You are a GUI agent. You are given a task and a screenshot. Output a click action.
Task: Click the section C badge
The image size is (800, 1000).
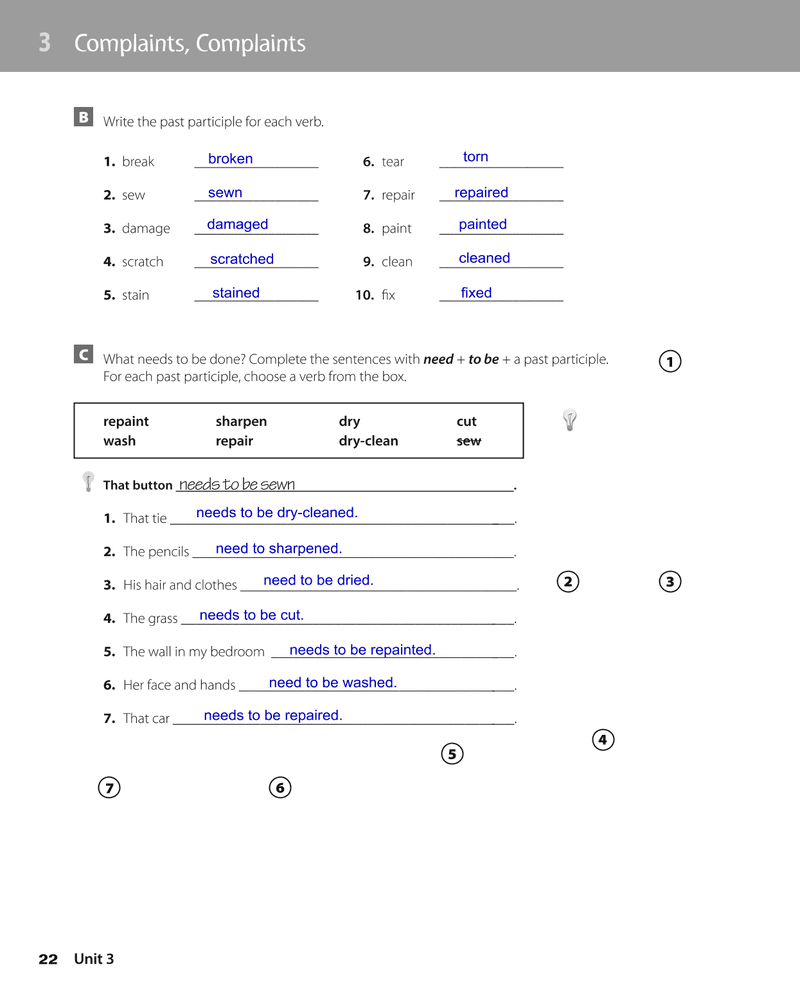tap(83, 354)
